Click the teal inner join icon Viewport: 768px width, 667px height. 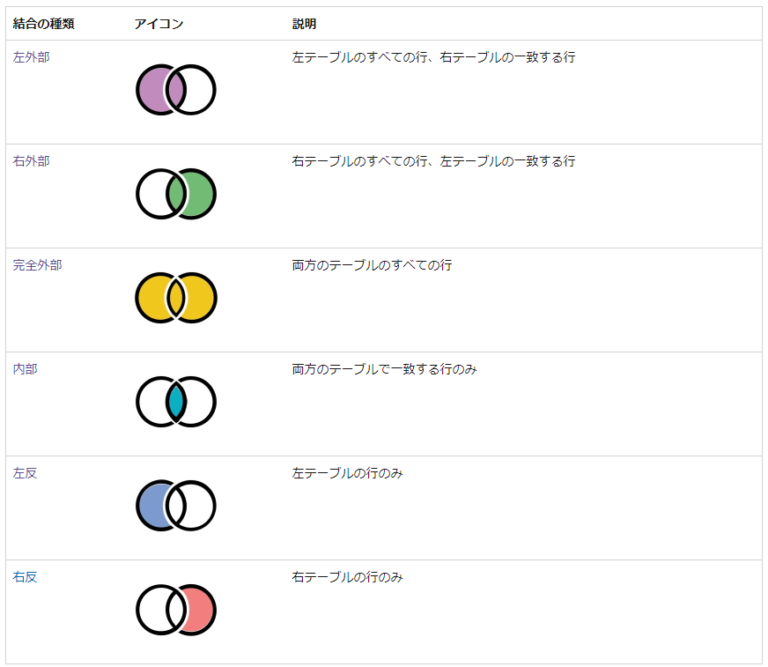(x=176, y=402)
